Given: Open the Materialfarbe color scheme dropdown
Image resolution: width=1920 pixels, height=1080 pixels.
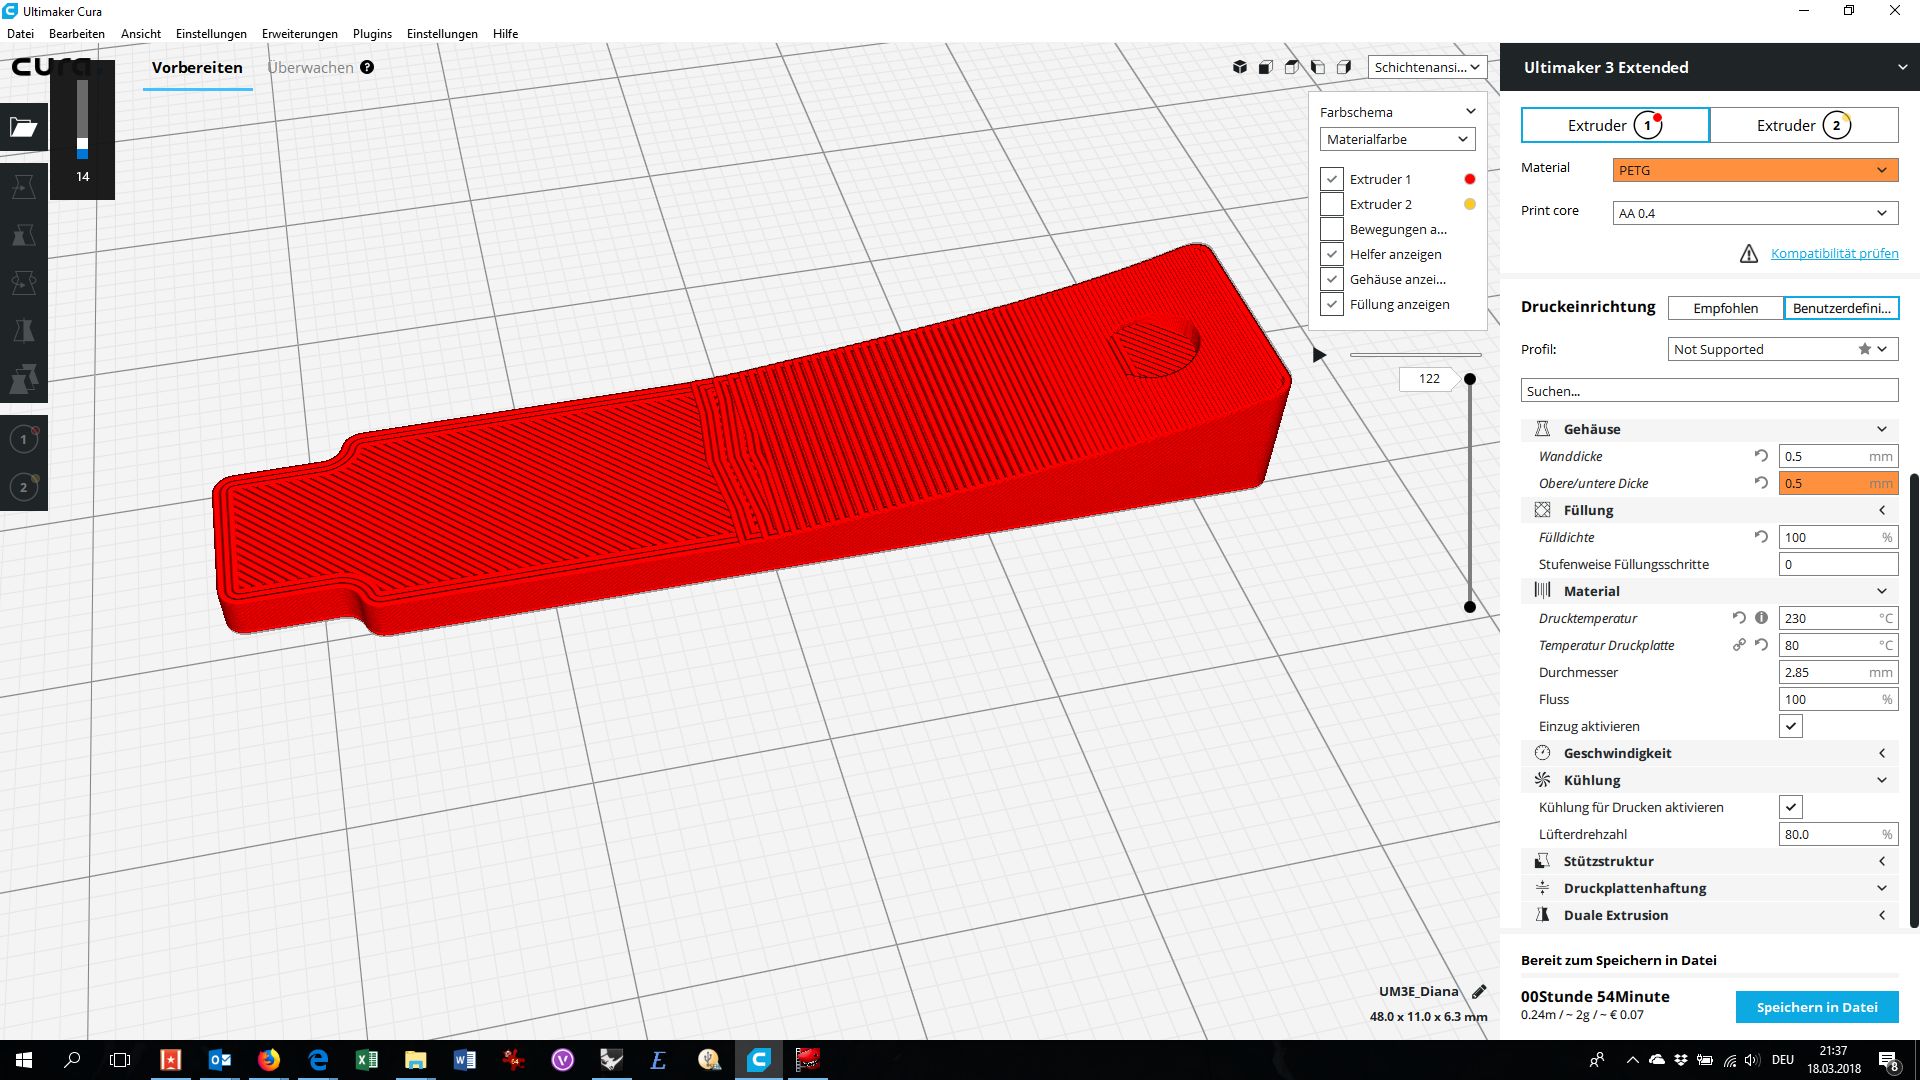Looking at the screenshot, I should (x=1398, y=139).
